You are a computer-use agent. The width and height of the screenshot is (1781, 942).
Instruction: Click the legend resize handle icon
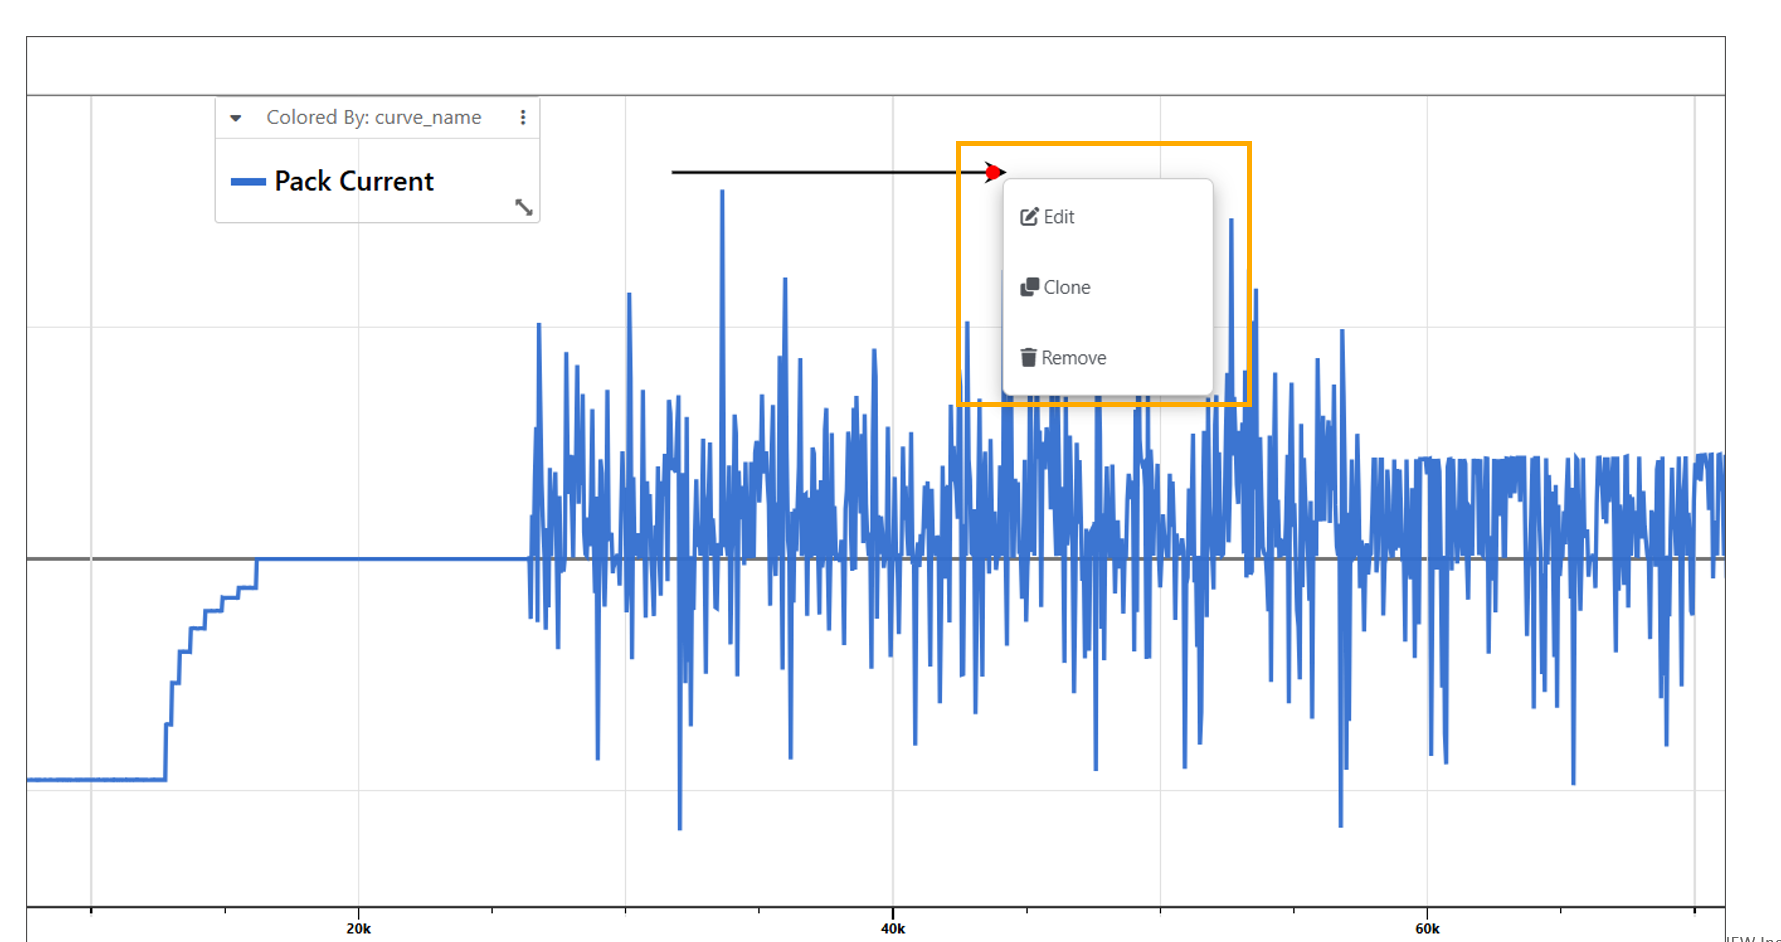tap(523, 207)
